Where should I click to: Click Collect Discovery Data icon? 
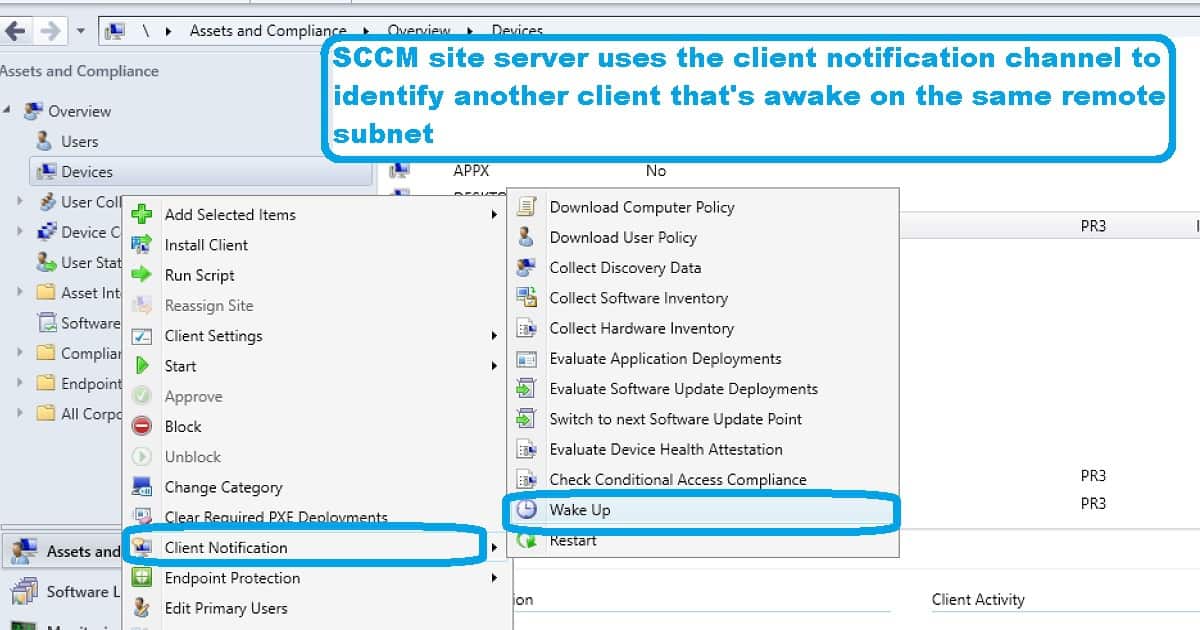[526, 268]
